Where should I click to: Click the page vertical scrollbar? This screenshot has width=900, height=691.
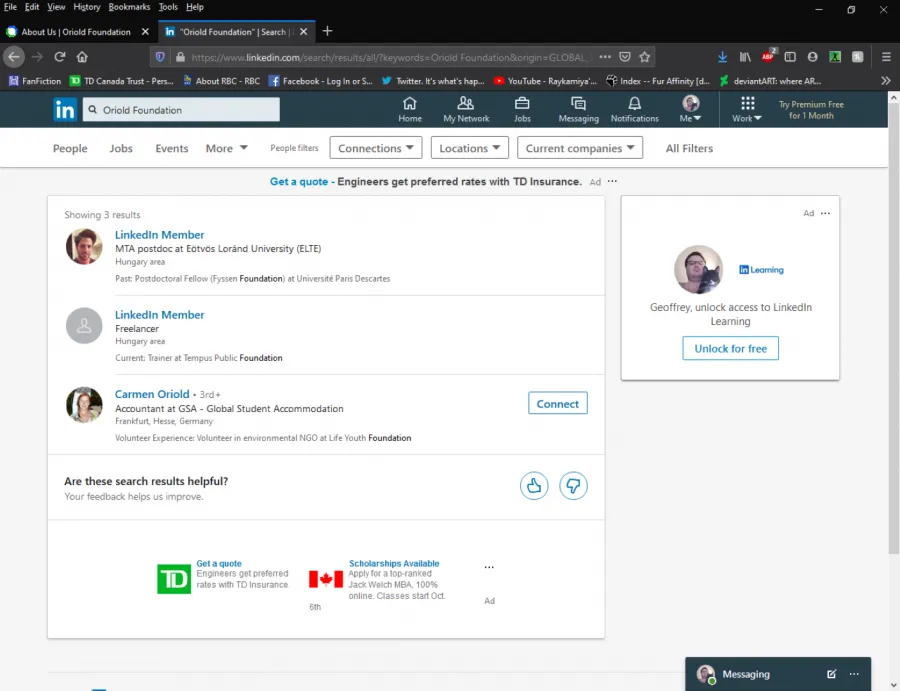[894, 327]
